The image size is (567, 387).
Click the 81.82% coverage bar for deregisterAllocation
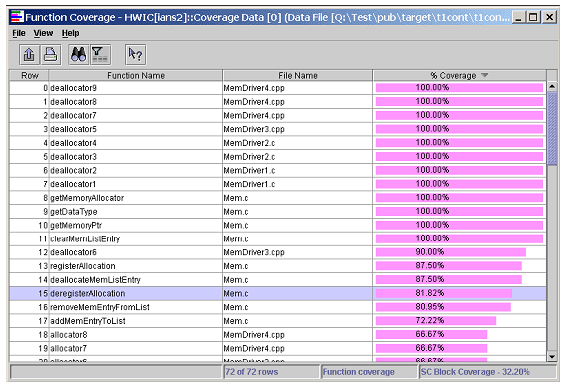444,293
